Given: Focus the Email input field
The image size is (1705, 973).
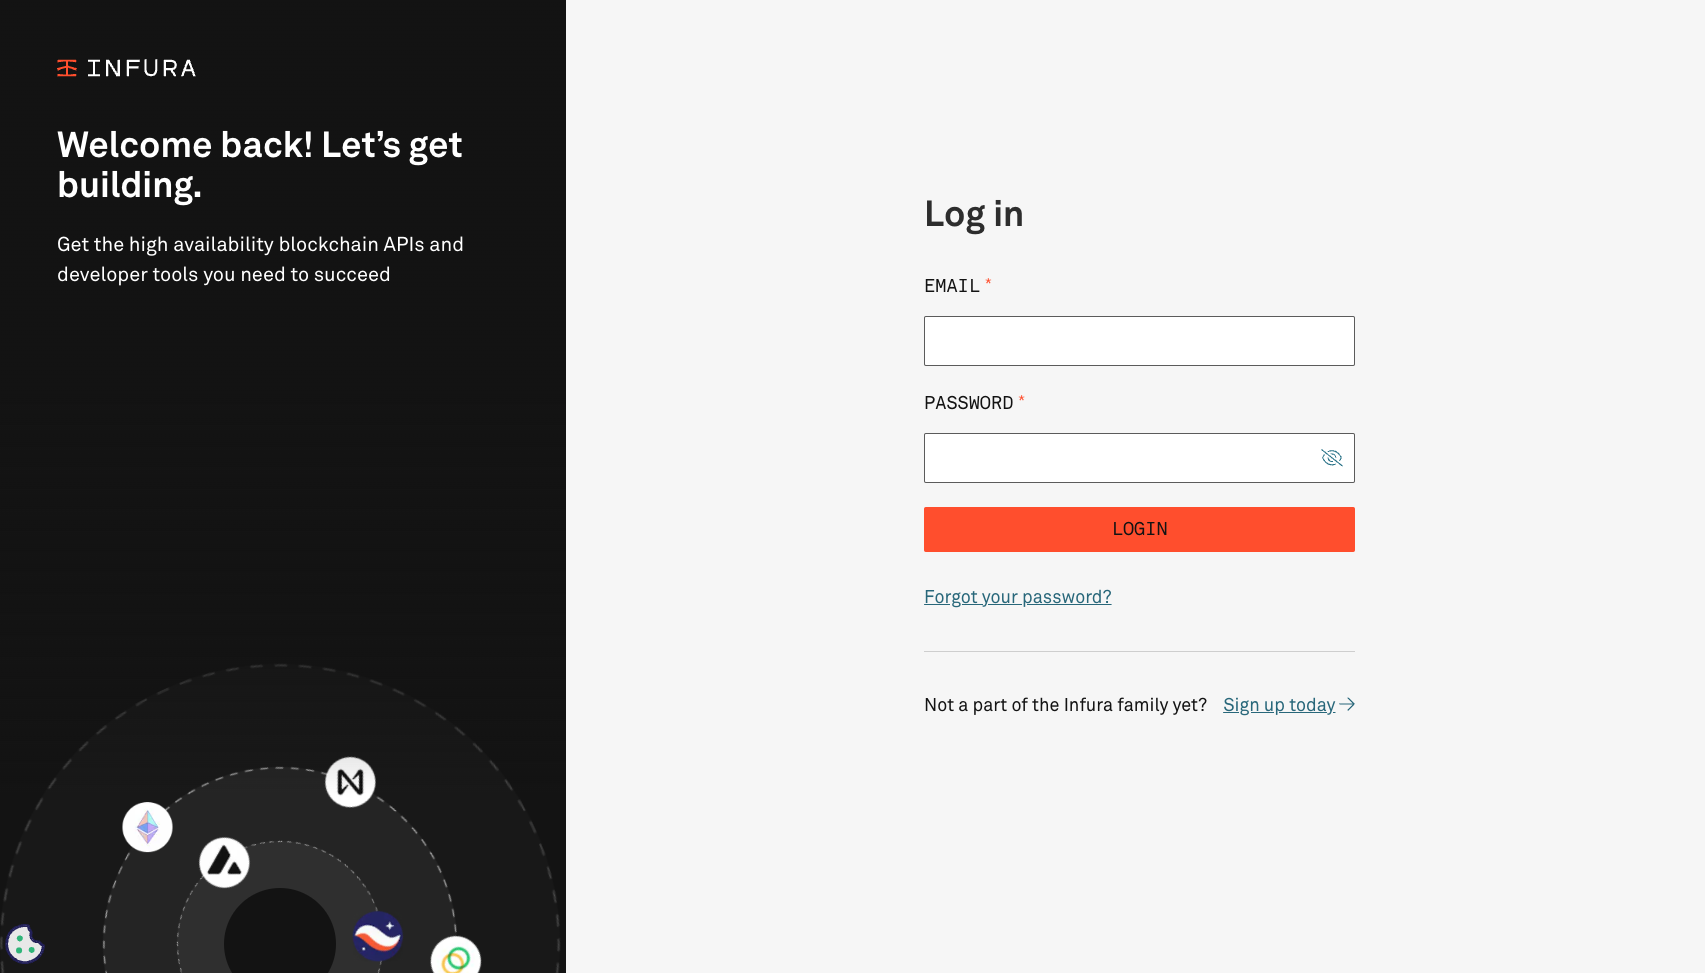Looking at the screenshot, I should click(1139, 341).
